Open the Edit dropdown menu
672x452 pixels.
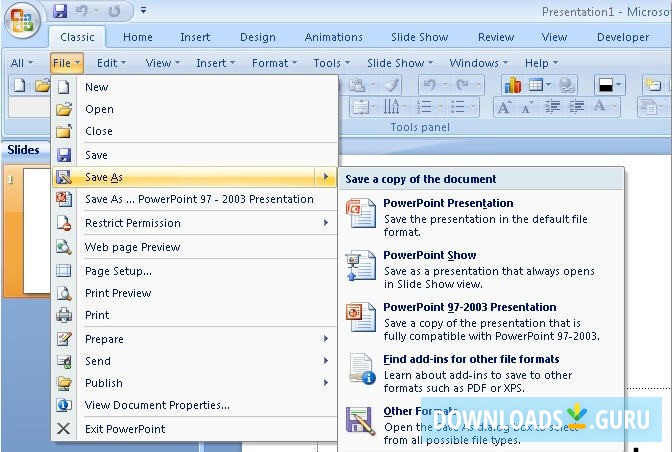pyautogui.click(x=111, y=63)
